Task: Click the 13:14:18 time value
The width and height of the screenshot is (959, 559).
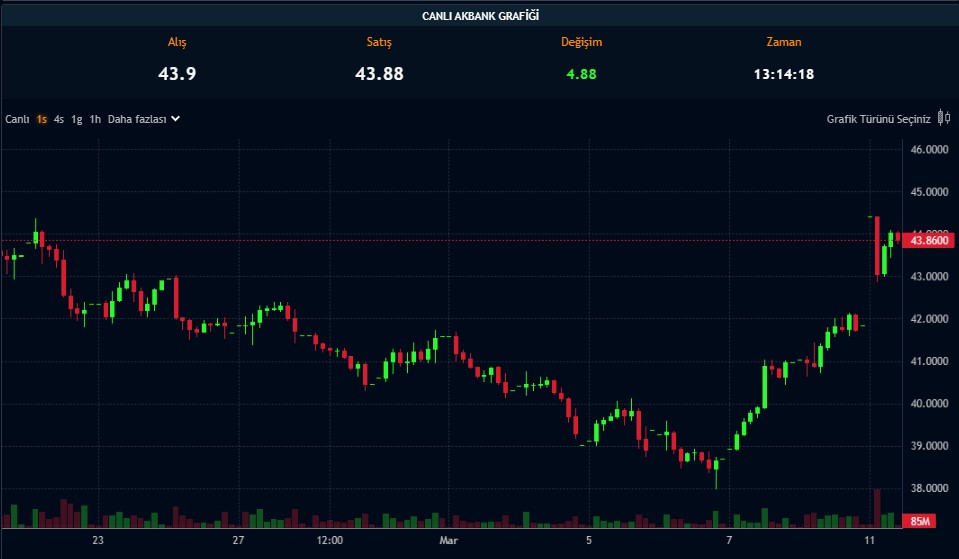Action: tap(783, 73)
